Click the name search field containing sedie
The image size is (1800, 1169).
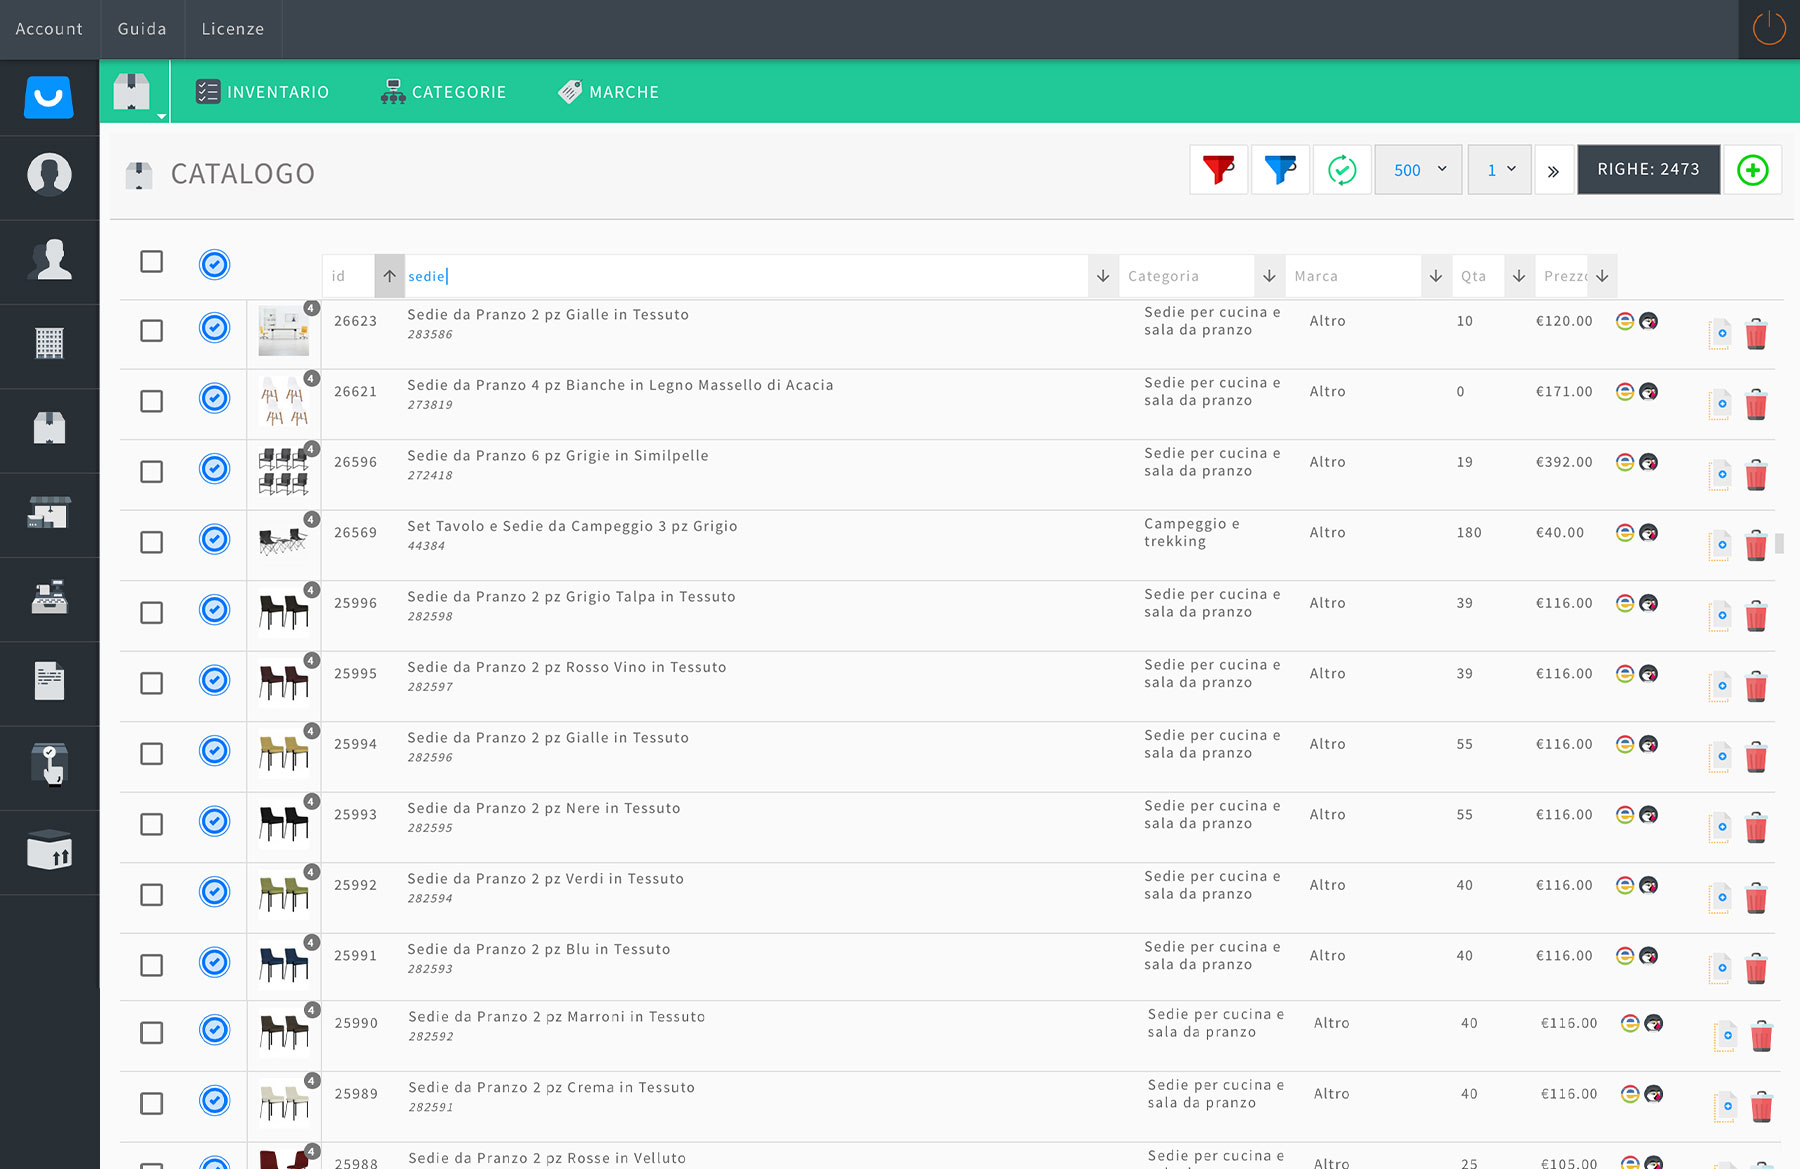(746, 276)
